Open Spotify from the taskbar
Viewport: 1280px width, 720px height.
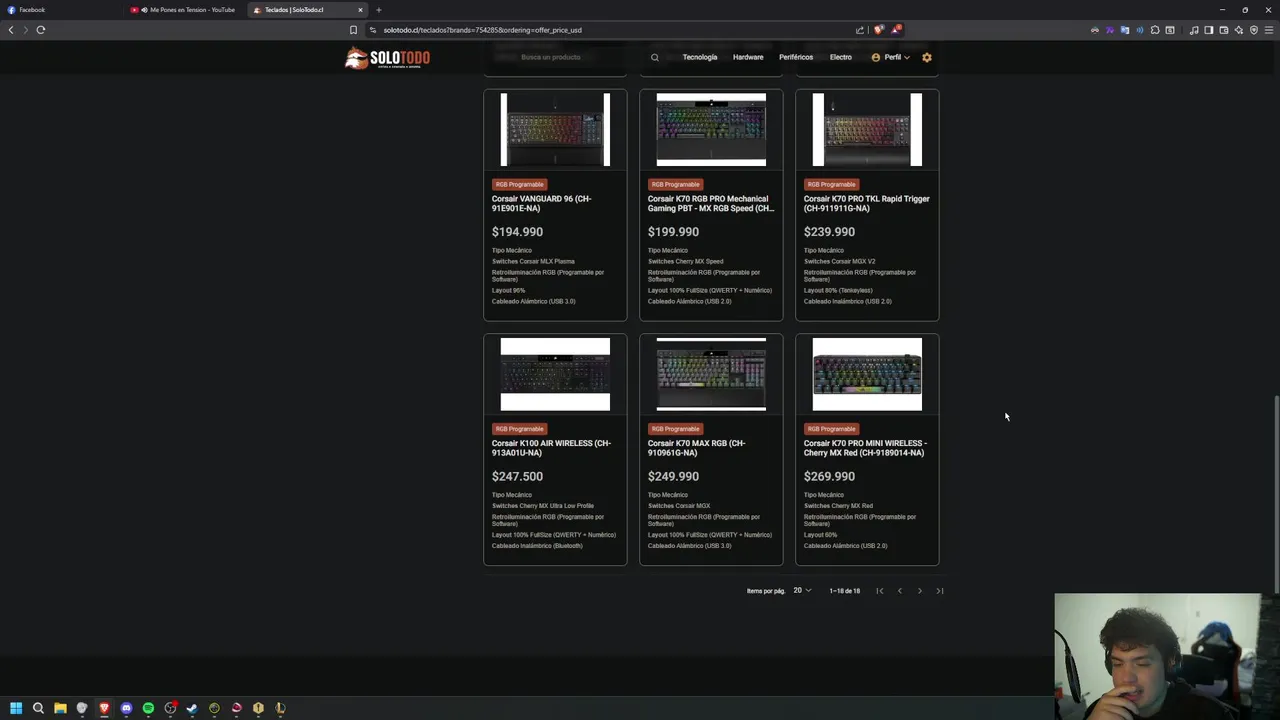pyautogui.click(x=148, y=708)
